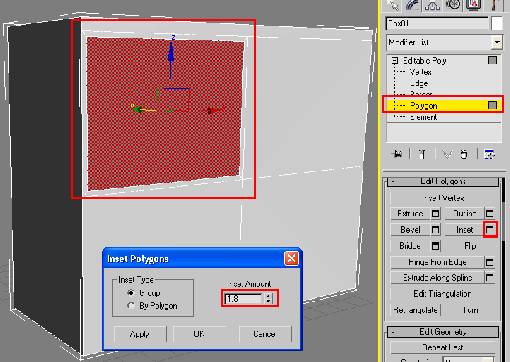Image resolution: width=510 pixels, height=362 pixels.
Task: Click the Make Unique icon
Action: pyautogui.click(x=447, y=154)
